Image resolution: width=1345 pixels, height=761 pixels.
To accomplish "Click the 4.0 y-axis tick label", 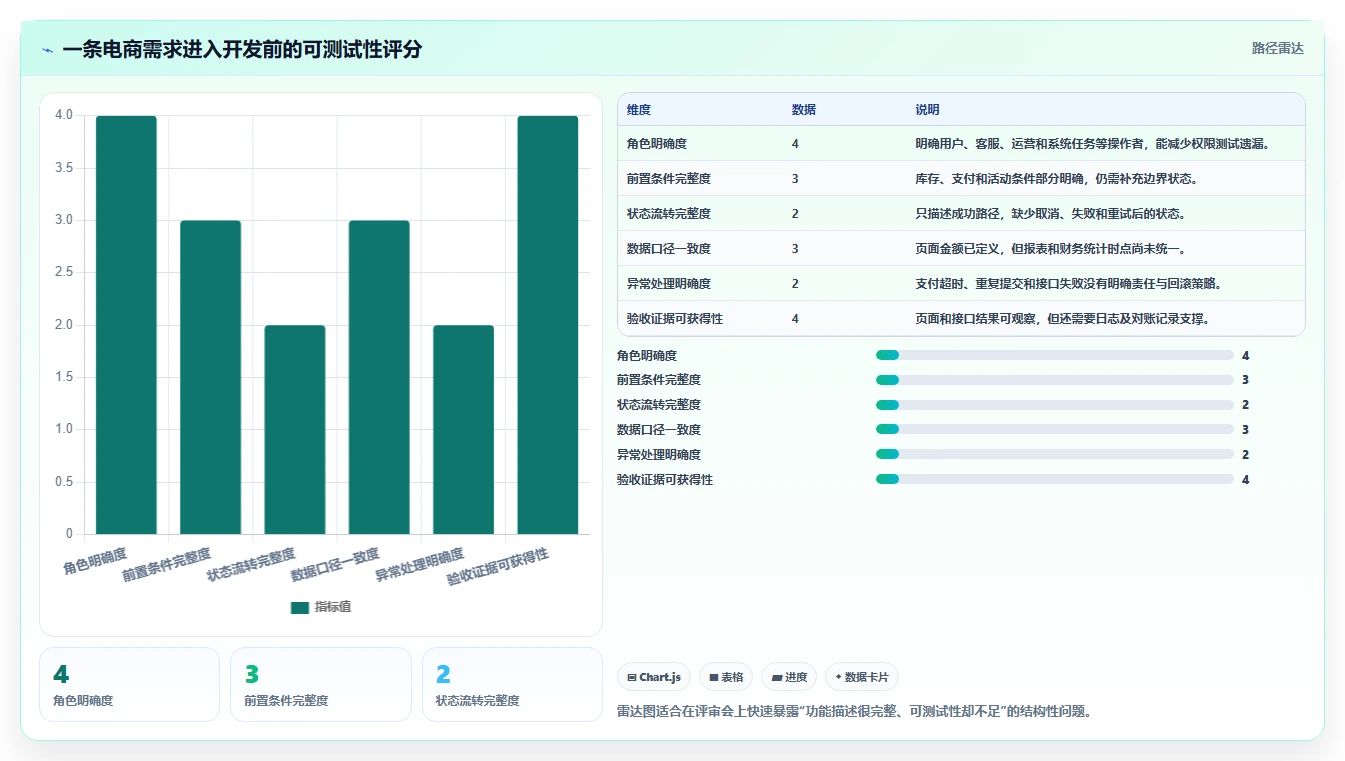I will coord(64,115).
